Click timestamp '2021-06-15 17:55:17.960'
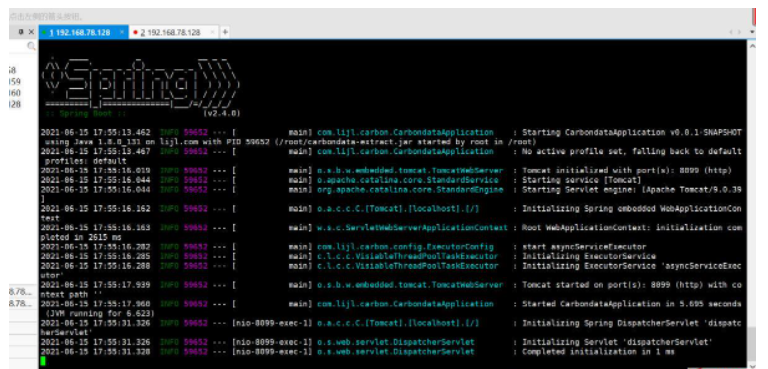Screen dimensions: 768x369 pos(96,304)
